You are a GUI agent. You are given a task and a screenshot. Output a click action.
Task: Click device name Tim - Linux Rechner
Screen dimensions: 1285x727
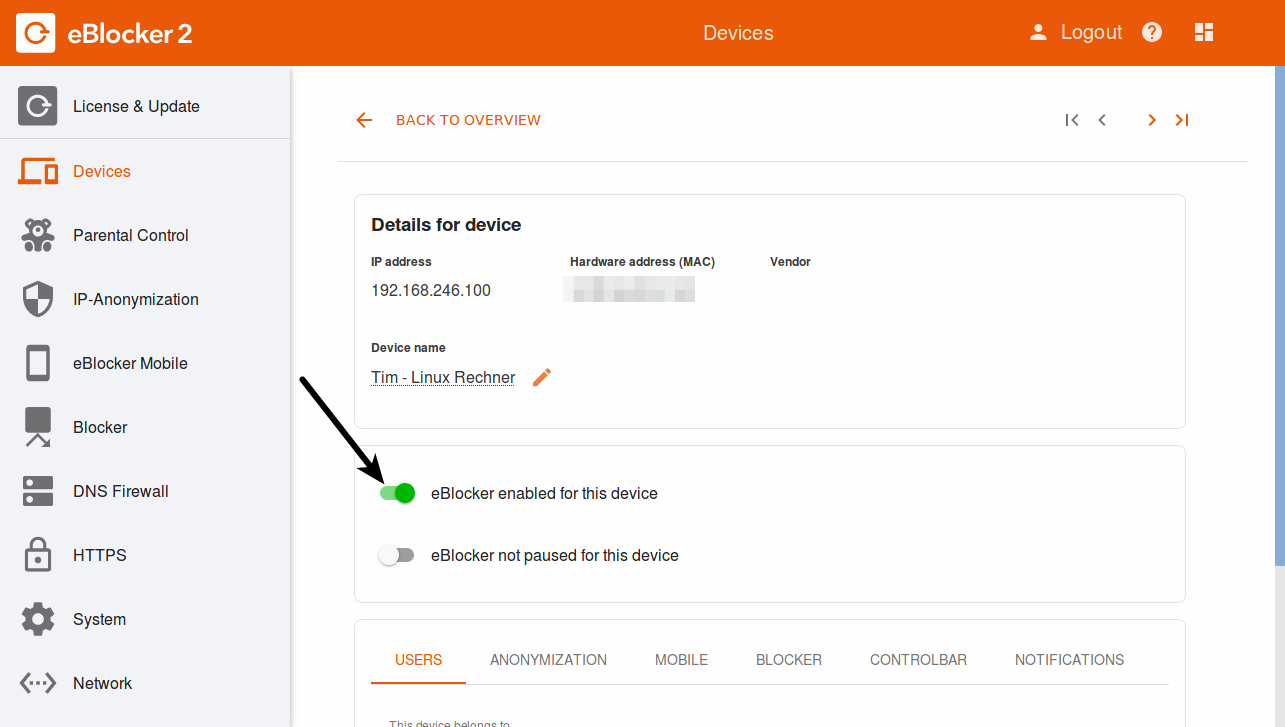(x=443, y=378)
